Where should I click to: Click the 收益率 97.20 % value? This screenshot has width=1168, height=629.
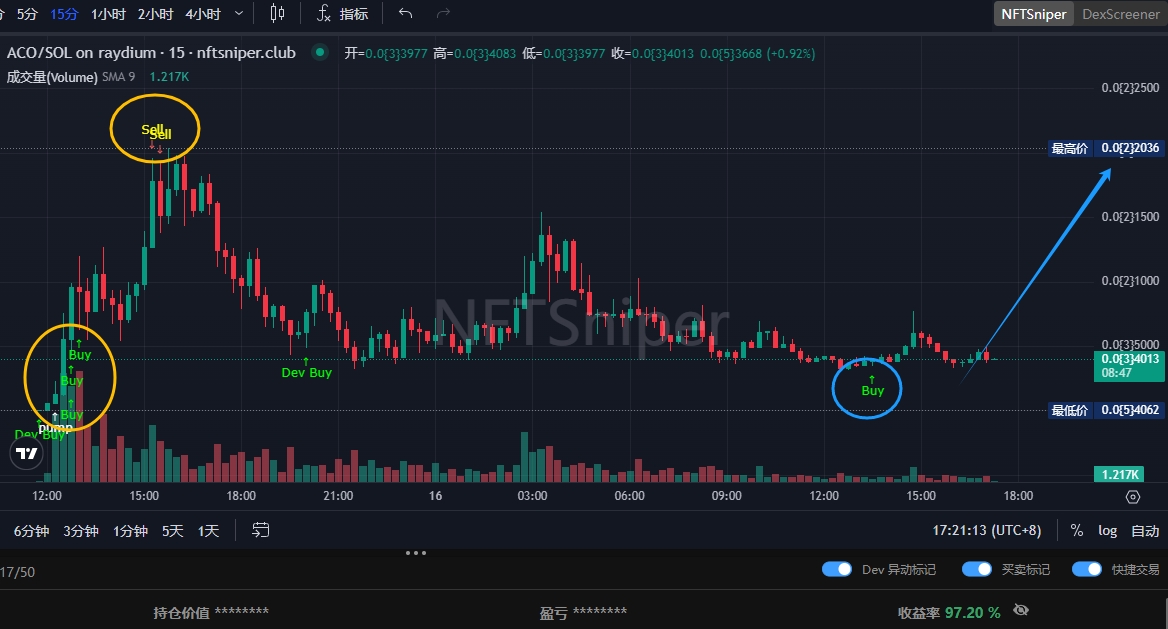(x=973, y=613)
